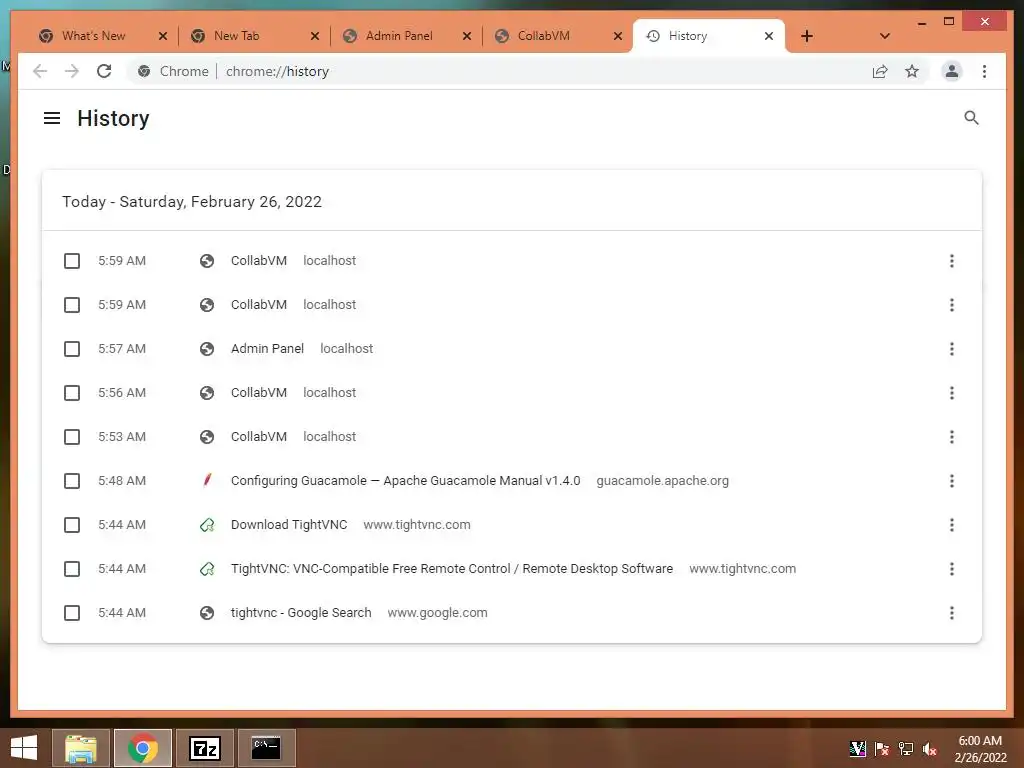The image size is (1024, 768).
Task: Check the Download TightVNC entry
Action: (72, 525)
